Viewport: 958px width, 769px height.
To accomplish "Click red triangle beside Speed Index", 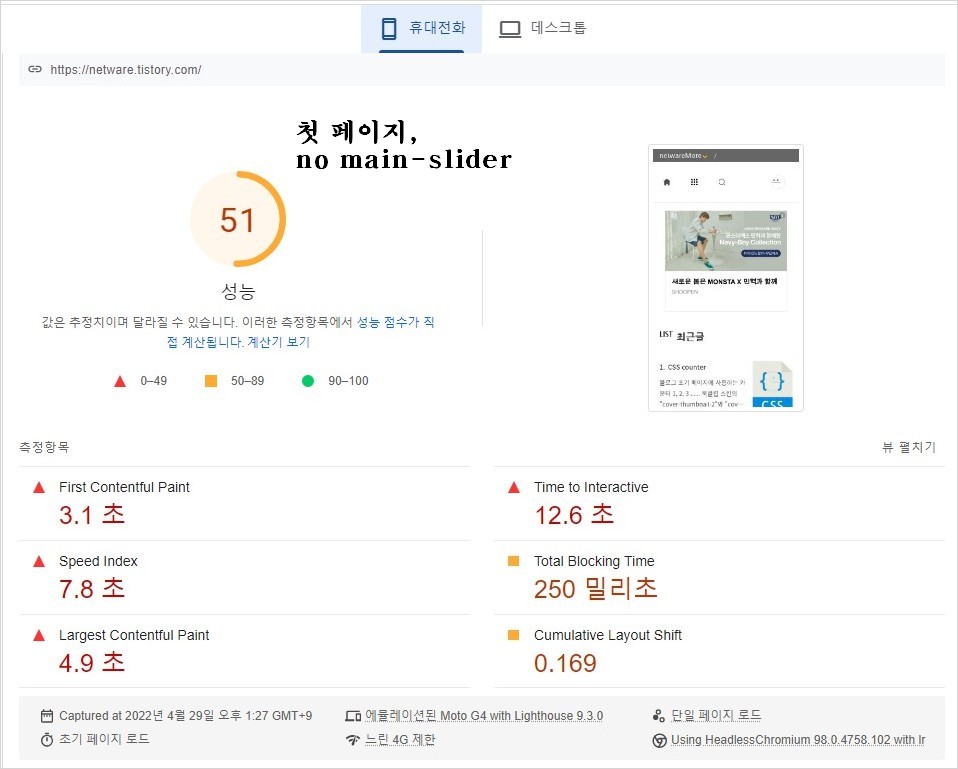I will (x=39, y=561).
